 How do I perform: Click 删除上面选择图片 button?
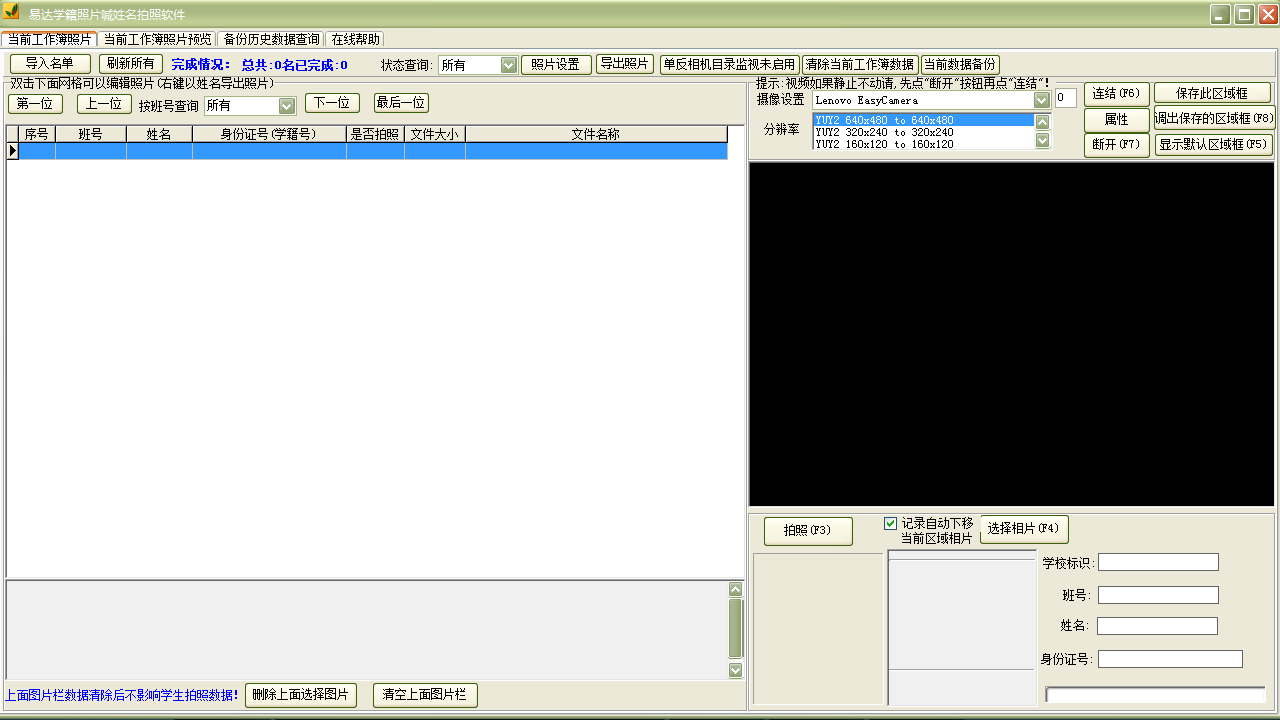pyautogui.click(x=301, y=695)
